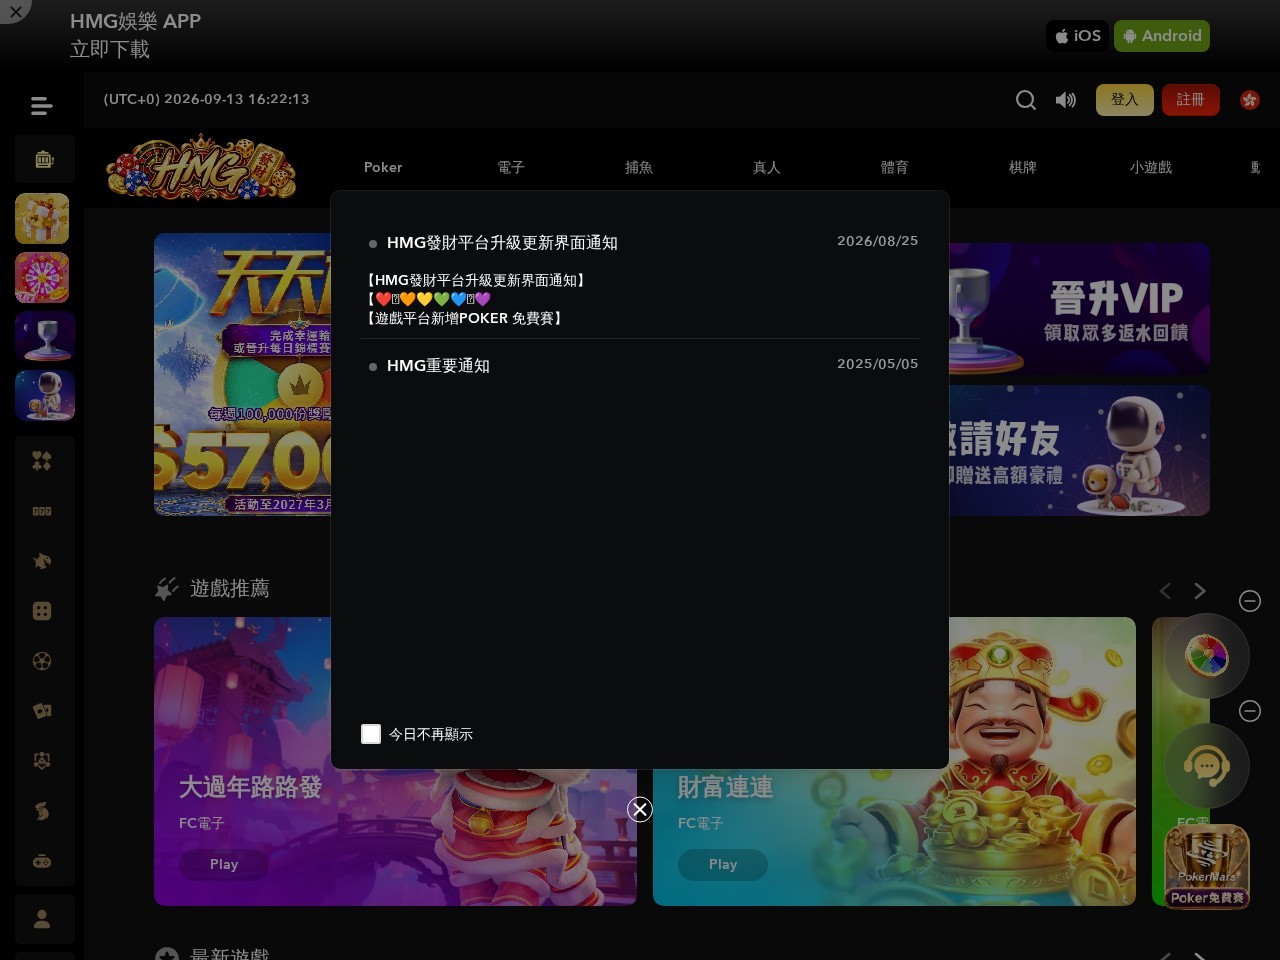Select the 777 slots sidebar icon
The height and width of the screenshot is (960, 1280).
coord(42,511)
